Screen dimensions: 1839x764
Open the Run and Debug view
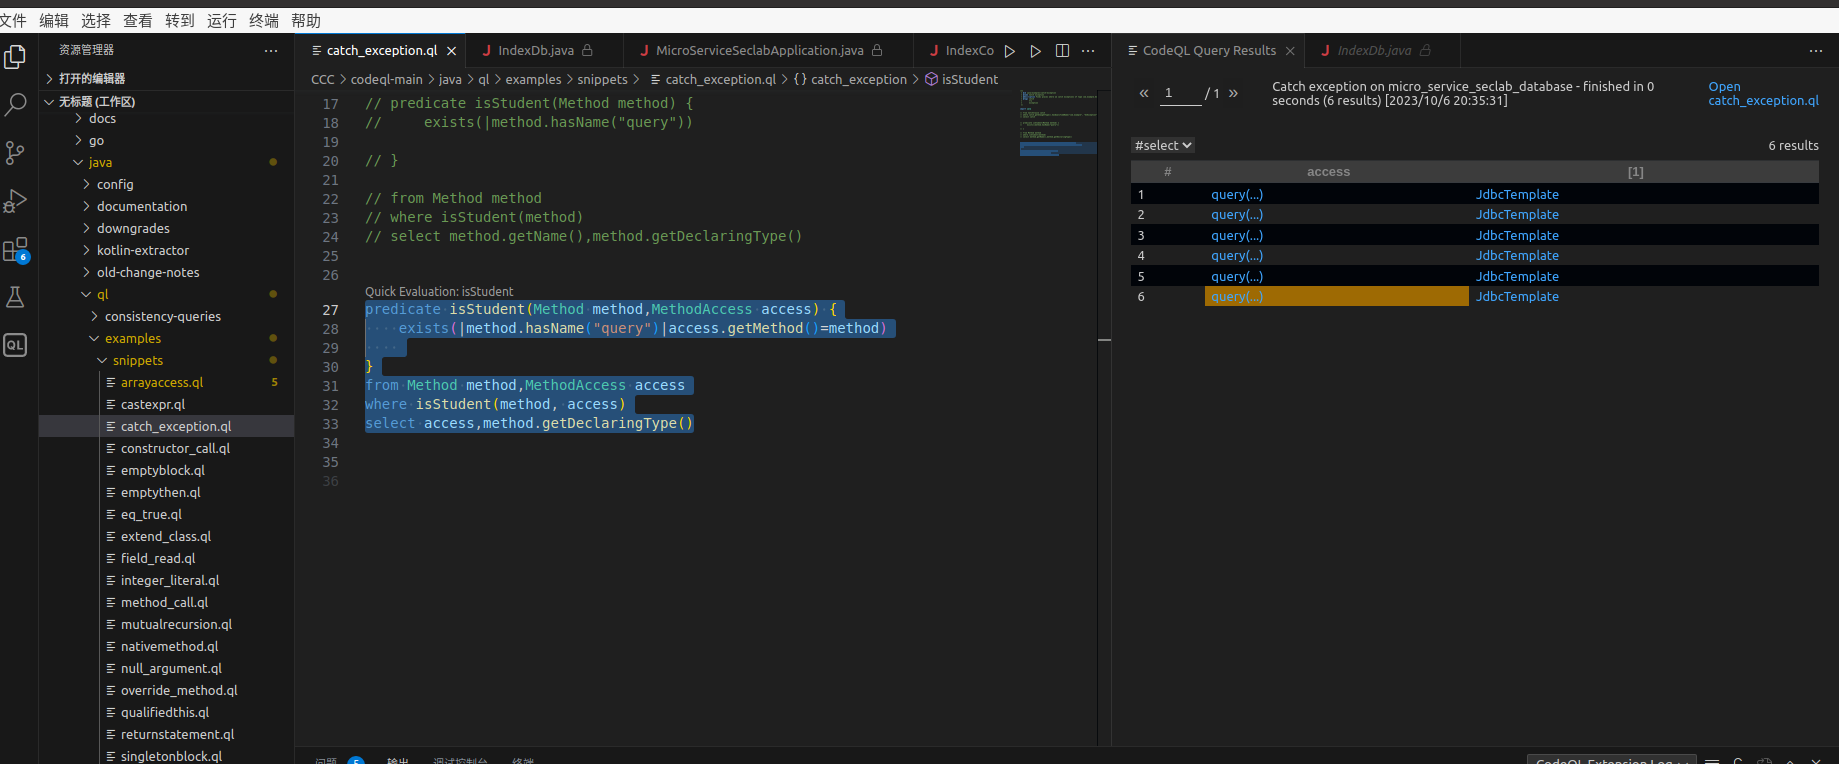pyautogui.click(x=15, y=201)
